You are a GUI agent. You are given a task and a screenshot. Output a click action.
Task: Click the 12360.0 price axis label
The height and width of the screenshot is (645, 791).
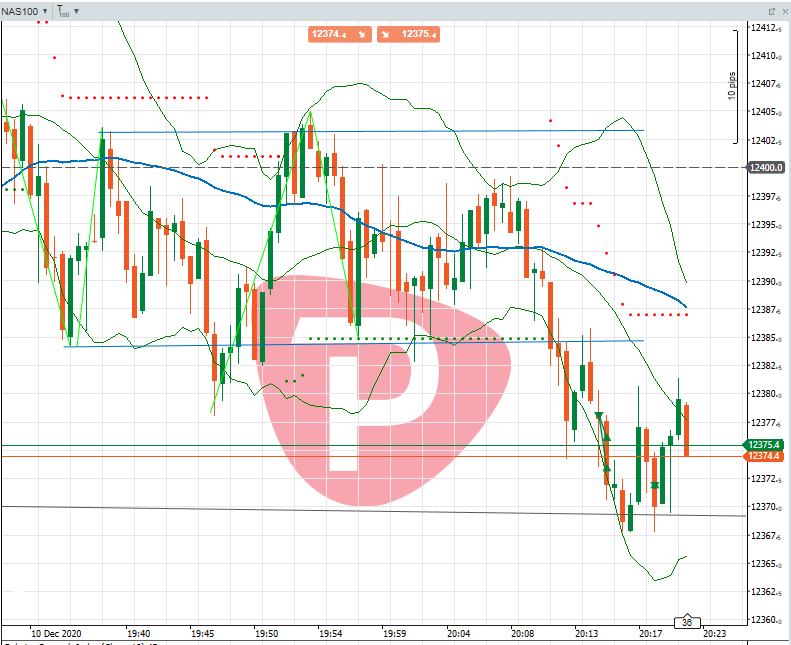click(x=766, y=620)
